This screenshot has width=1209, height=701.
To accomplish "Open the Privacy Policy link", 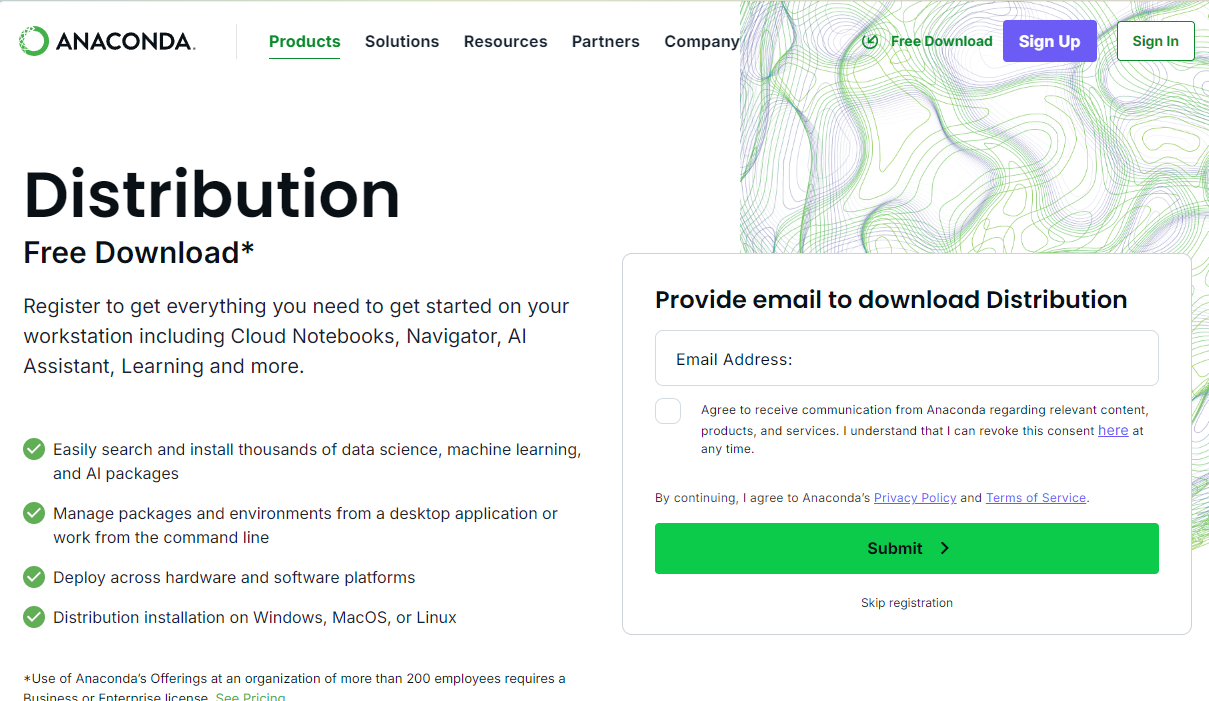I will pyautogui.click(x=915, y=497).
